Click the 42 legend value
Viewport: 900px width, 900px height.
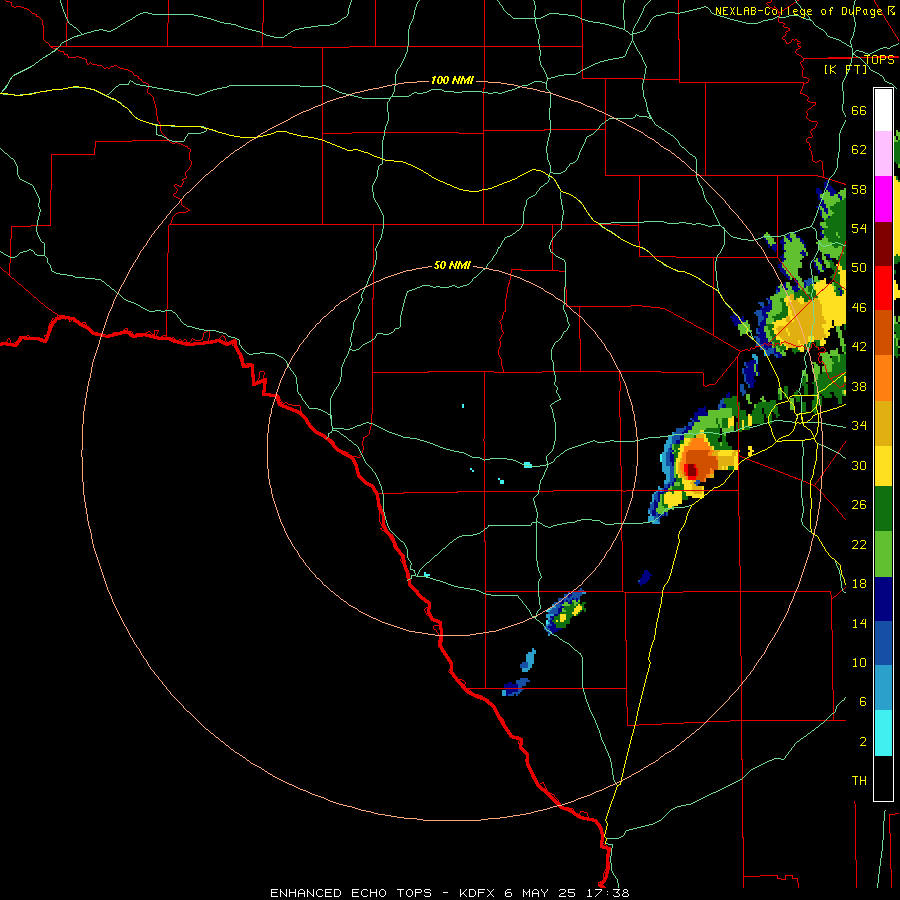click(x=859, y=346)
